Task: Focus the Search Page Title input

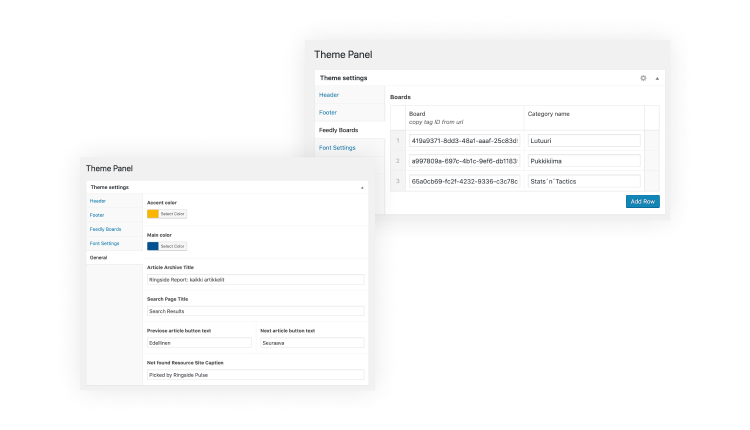Action: click(x=255, y=311)
